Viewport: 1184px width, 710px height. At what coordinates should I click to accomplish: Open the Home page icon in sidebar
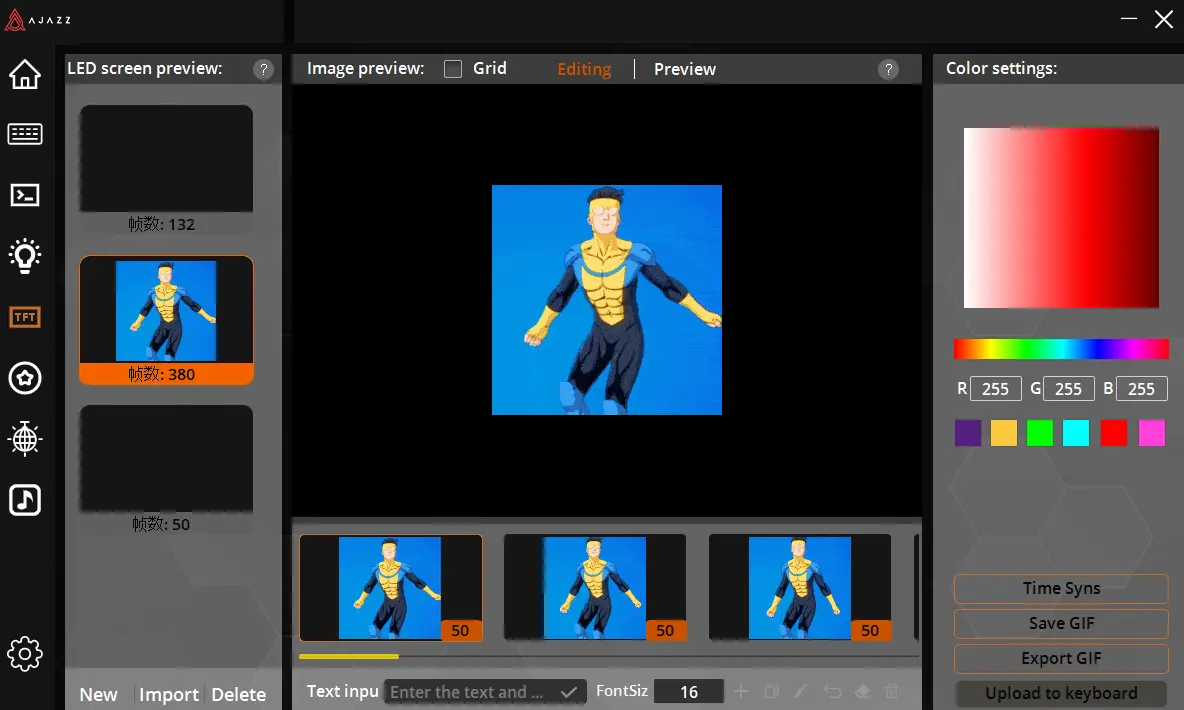tap(25, 74)
